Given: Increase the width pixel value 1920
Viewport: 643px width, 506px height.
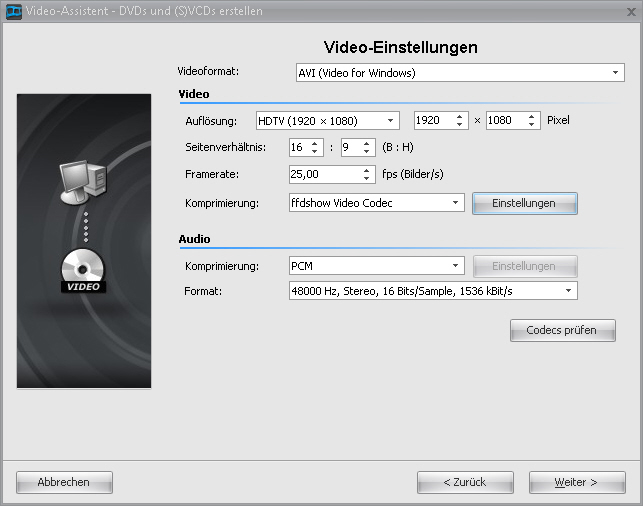Looking at the screenshot, I should click(x=460, y=116).
